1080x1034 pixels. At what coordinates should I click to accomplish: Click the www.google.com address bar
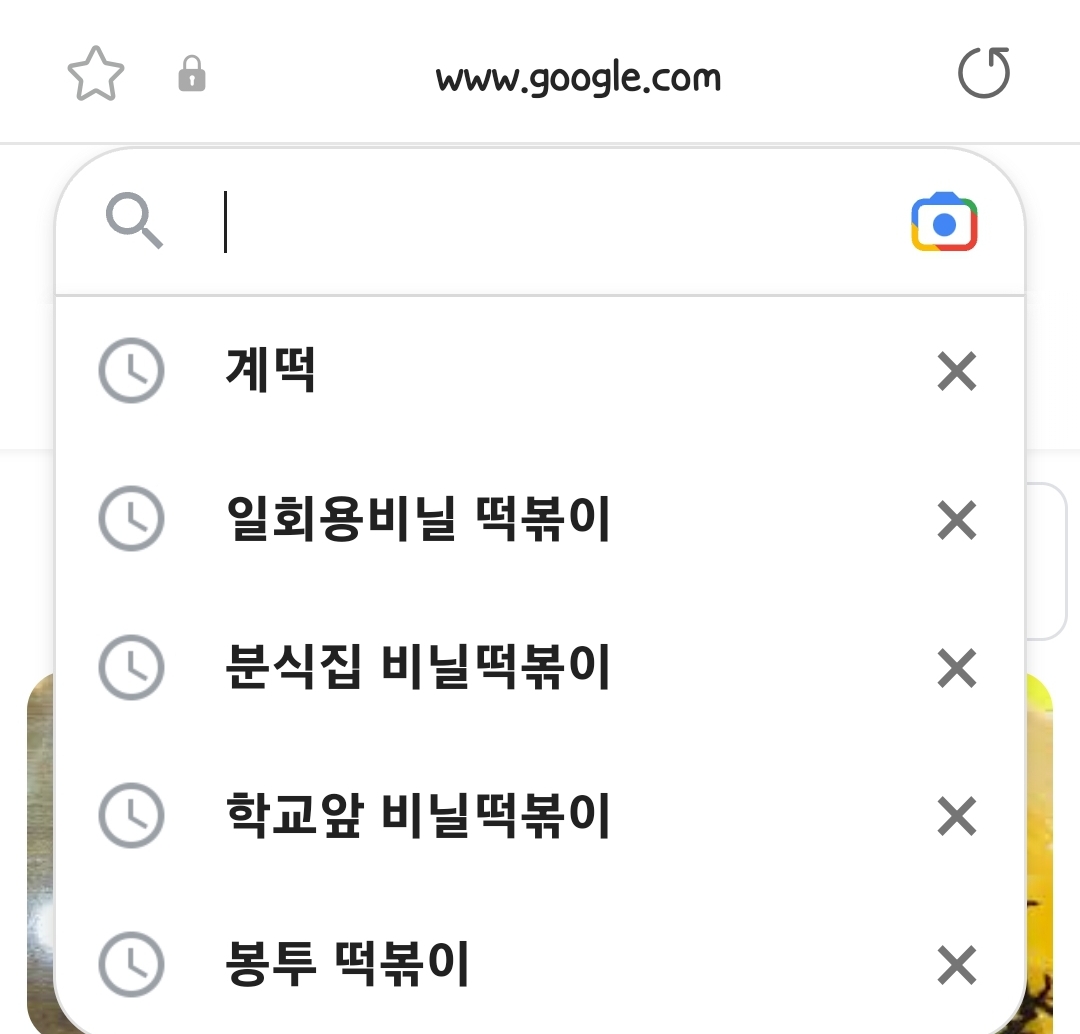tap(578, 77)
